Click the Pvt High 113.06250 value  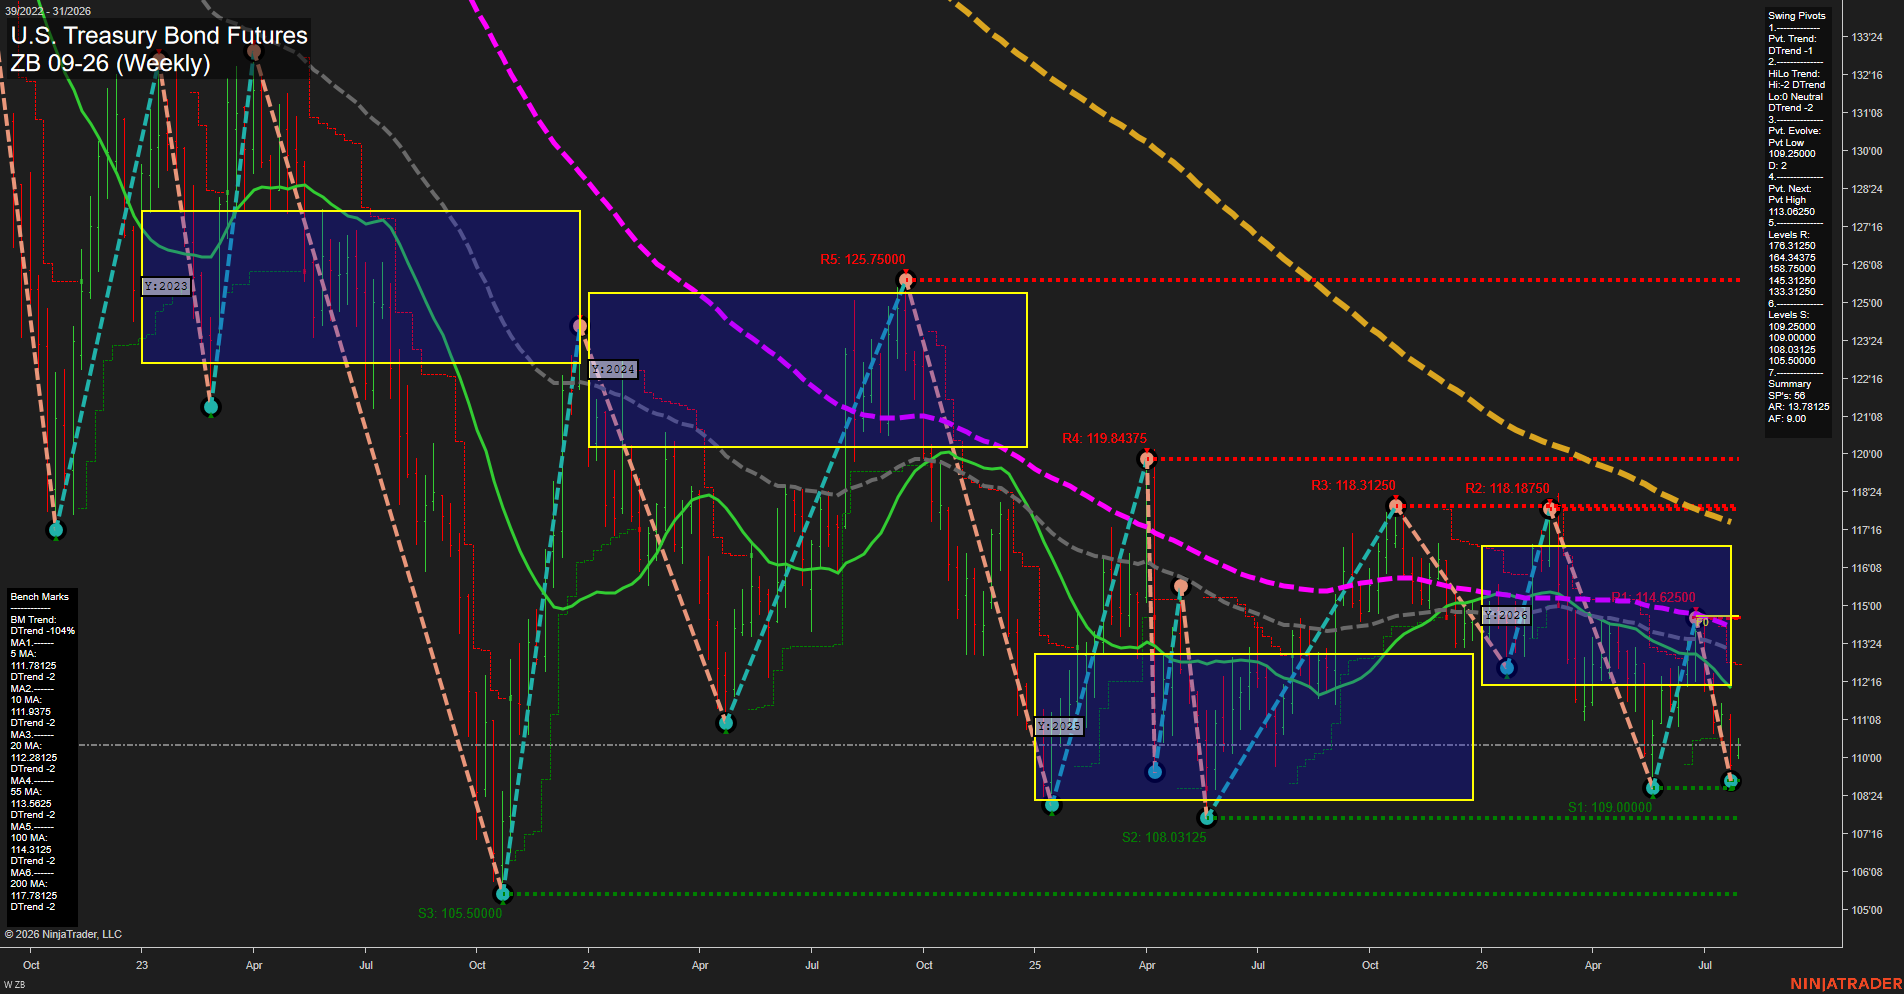pyautogui.click(x=1791, y=206)
